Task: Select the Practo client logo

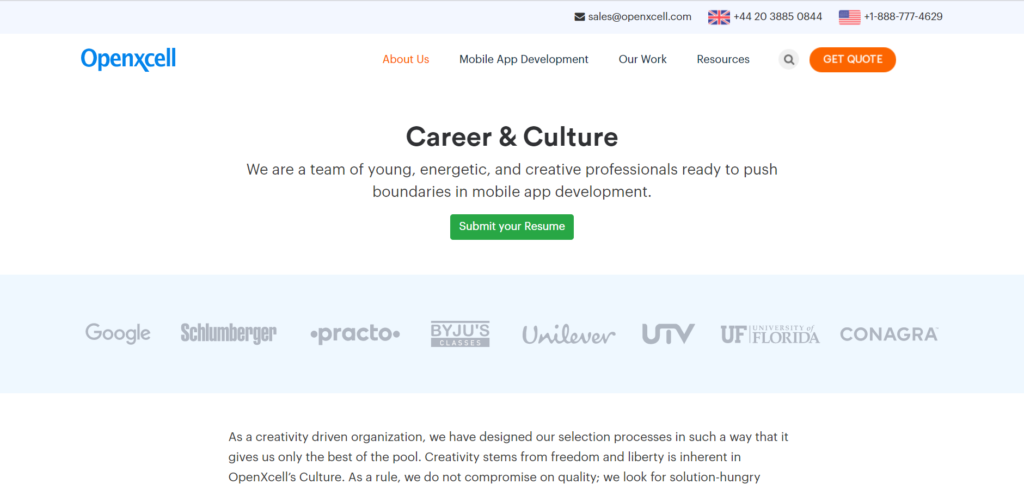Action: [x=355, y=334]
